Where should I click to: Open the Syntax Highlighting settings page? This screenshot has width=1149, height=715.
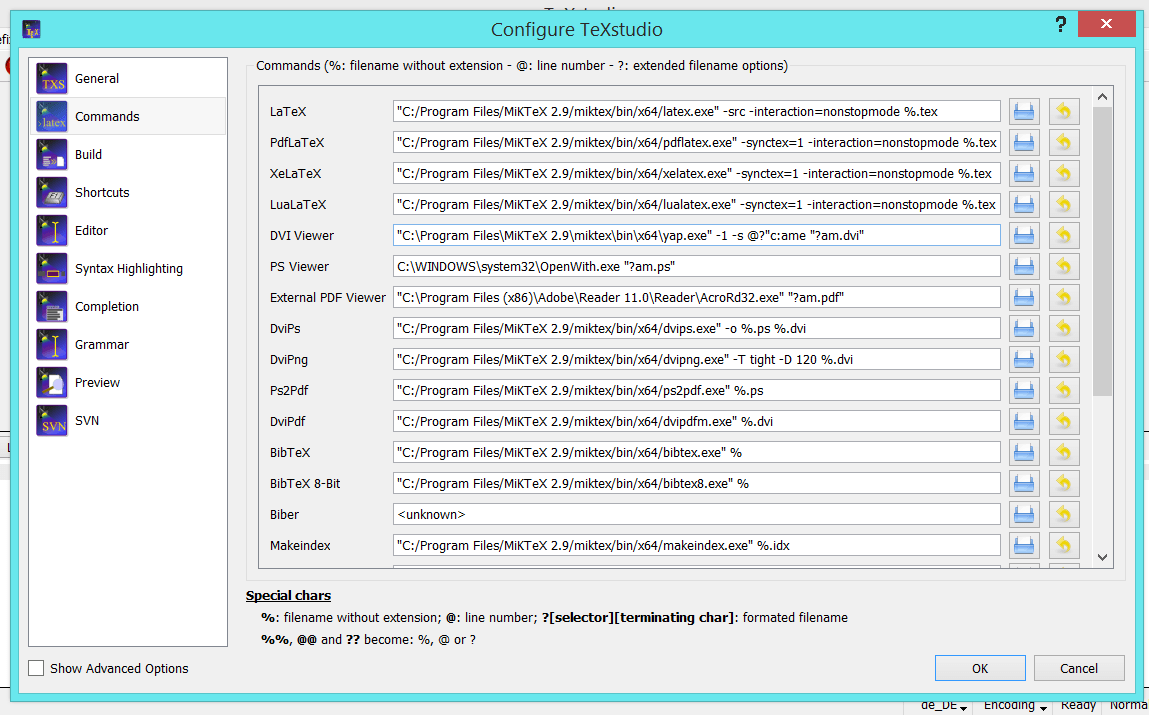tap(128, 269)
